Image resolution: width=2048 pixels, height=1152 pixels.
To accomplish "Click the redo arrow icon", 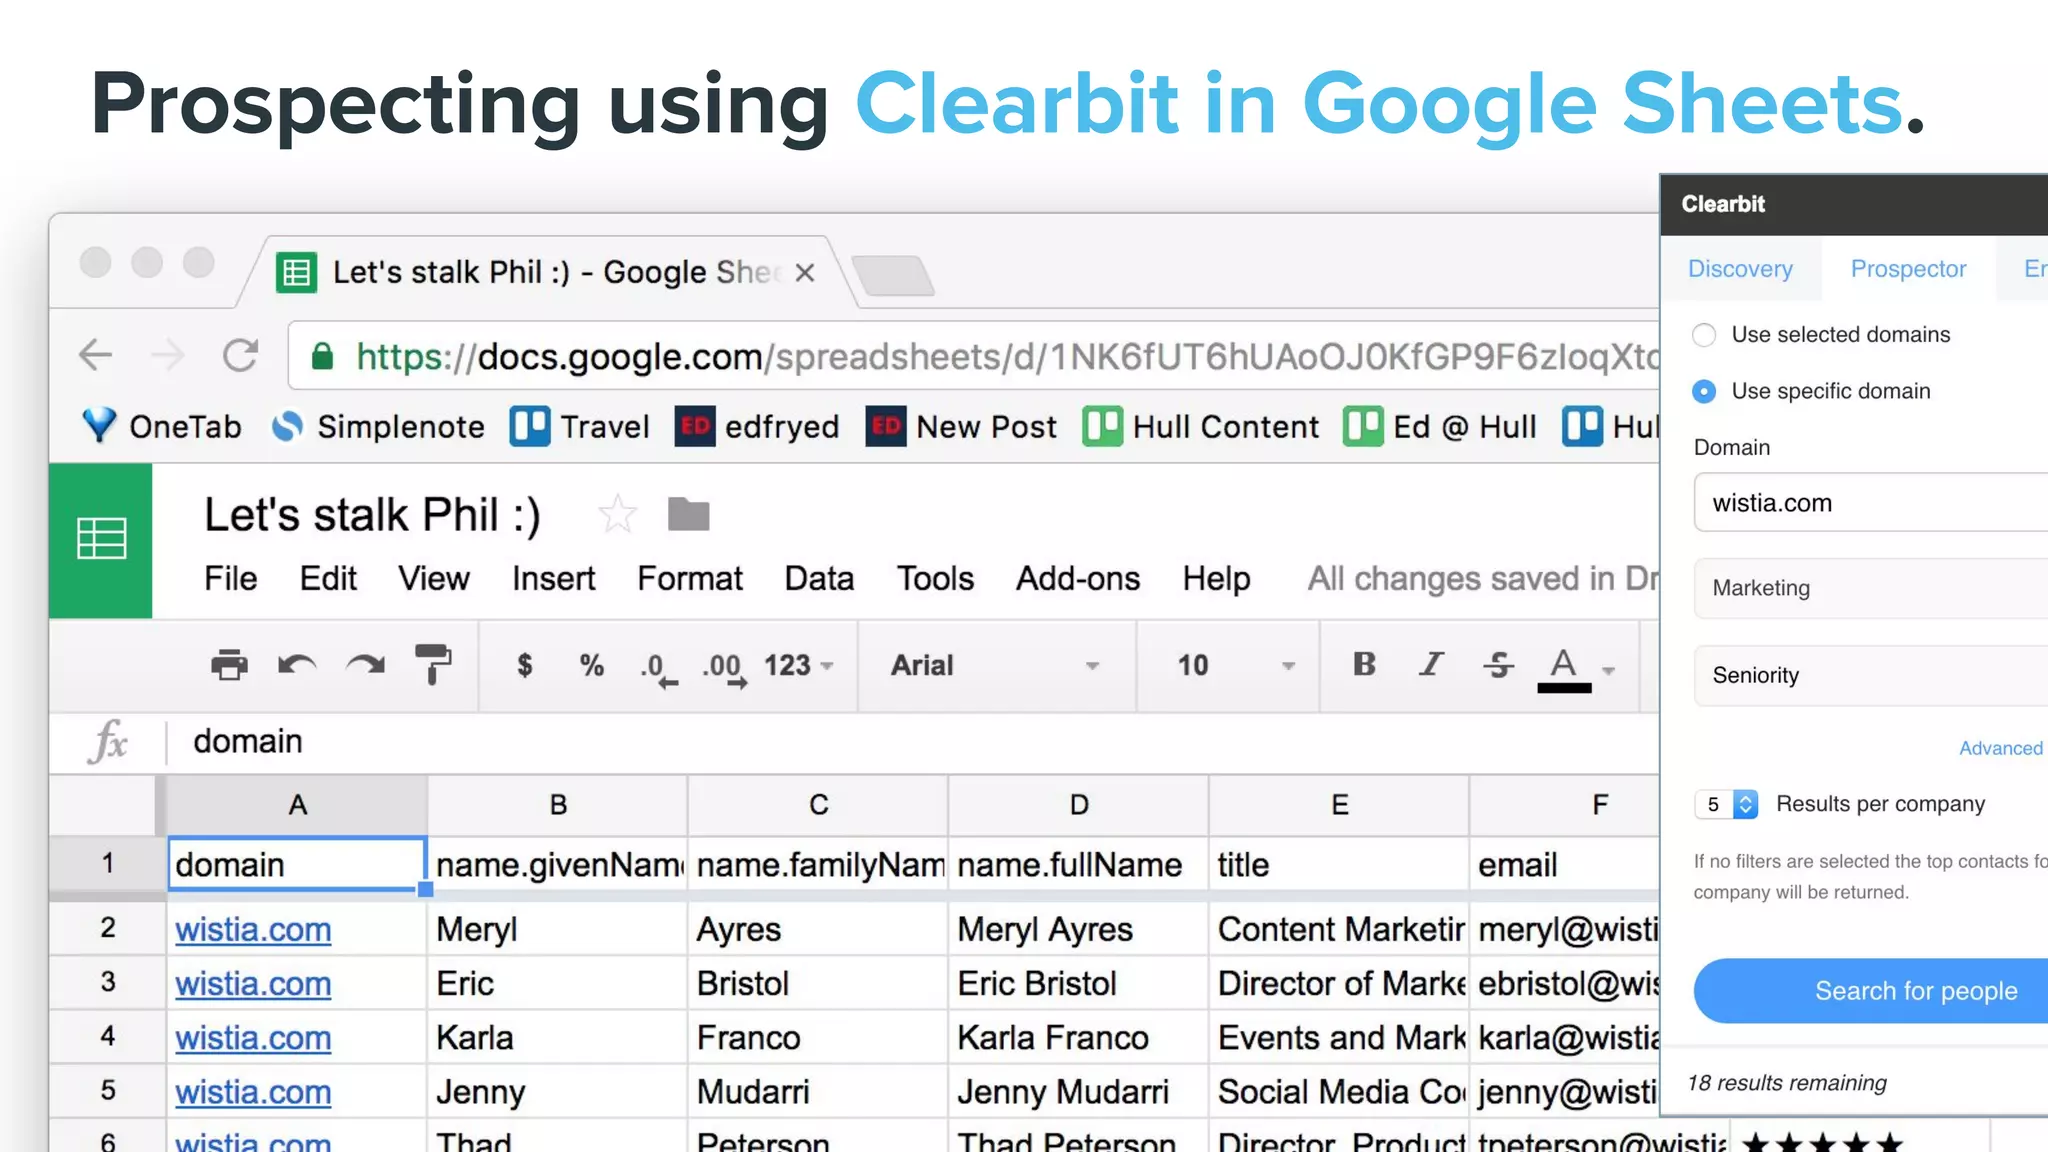I will pyautogui.click(x=365, y=665).
